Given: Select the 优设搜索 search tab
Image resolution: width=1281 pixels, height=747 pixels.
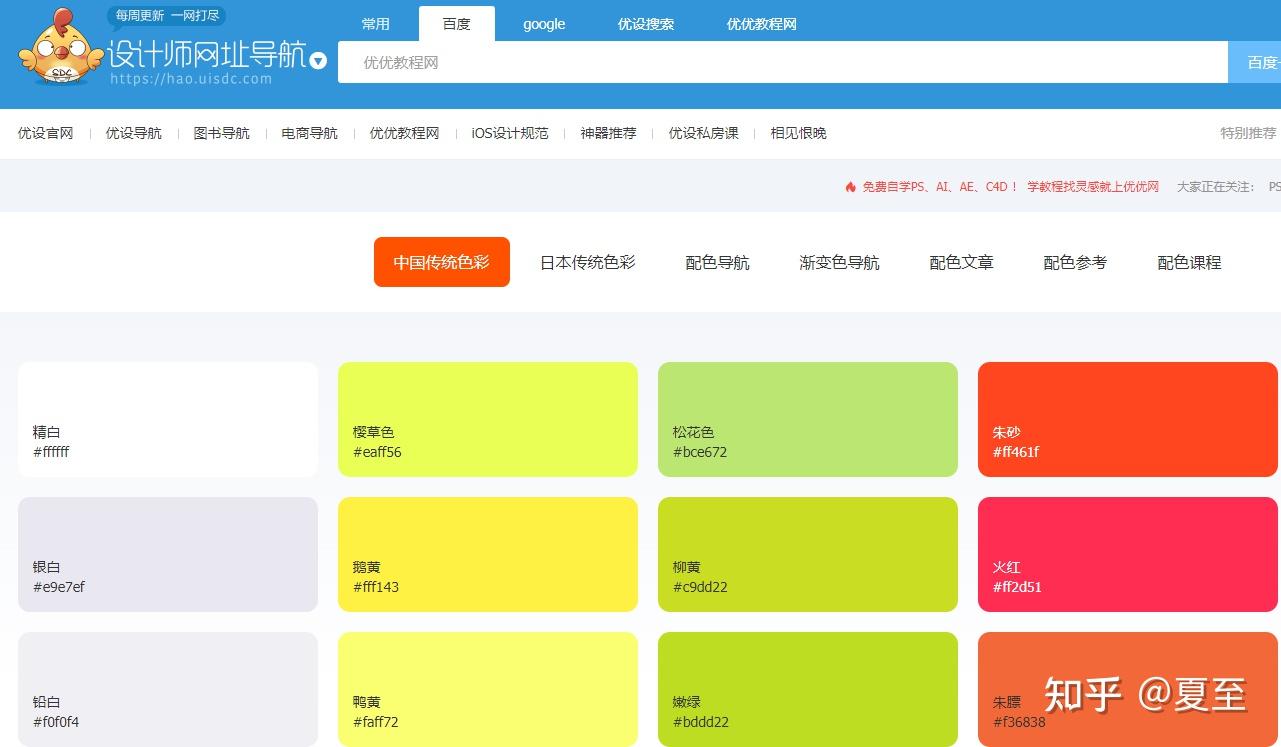Looking at the screenshot, I should (x=645, y=24).
